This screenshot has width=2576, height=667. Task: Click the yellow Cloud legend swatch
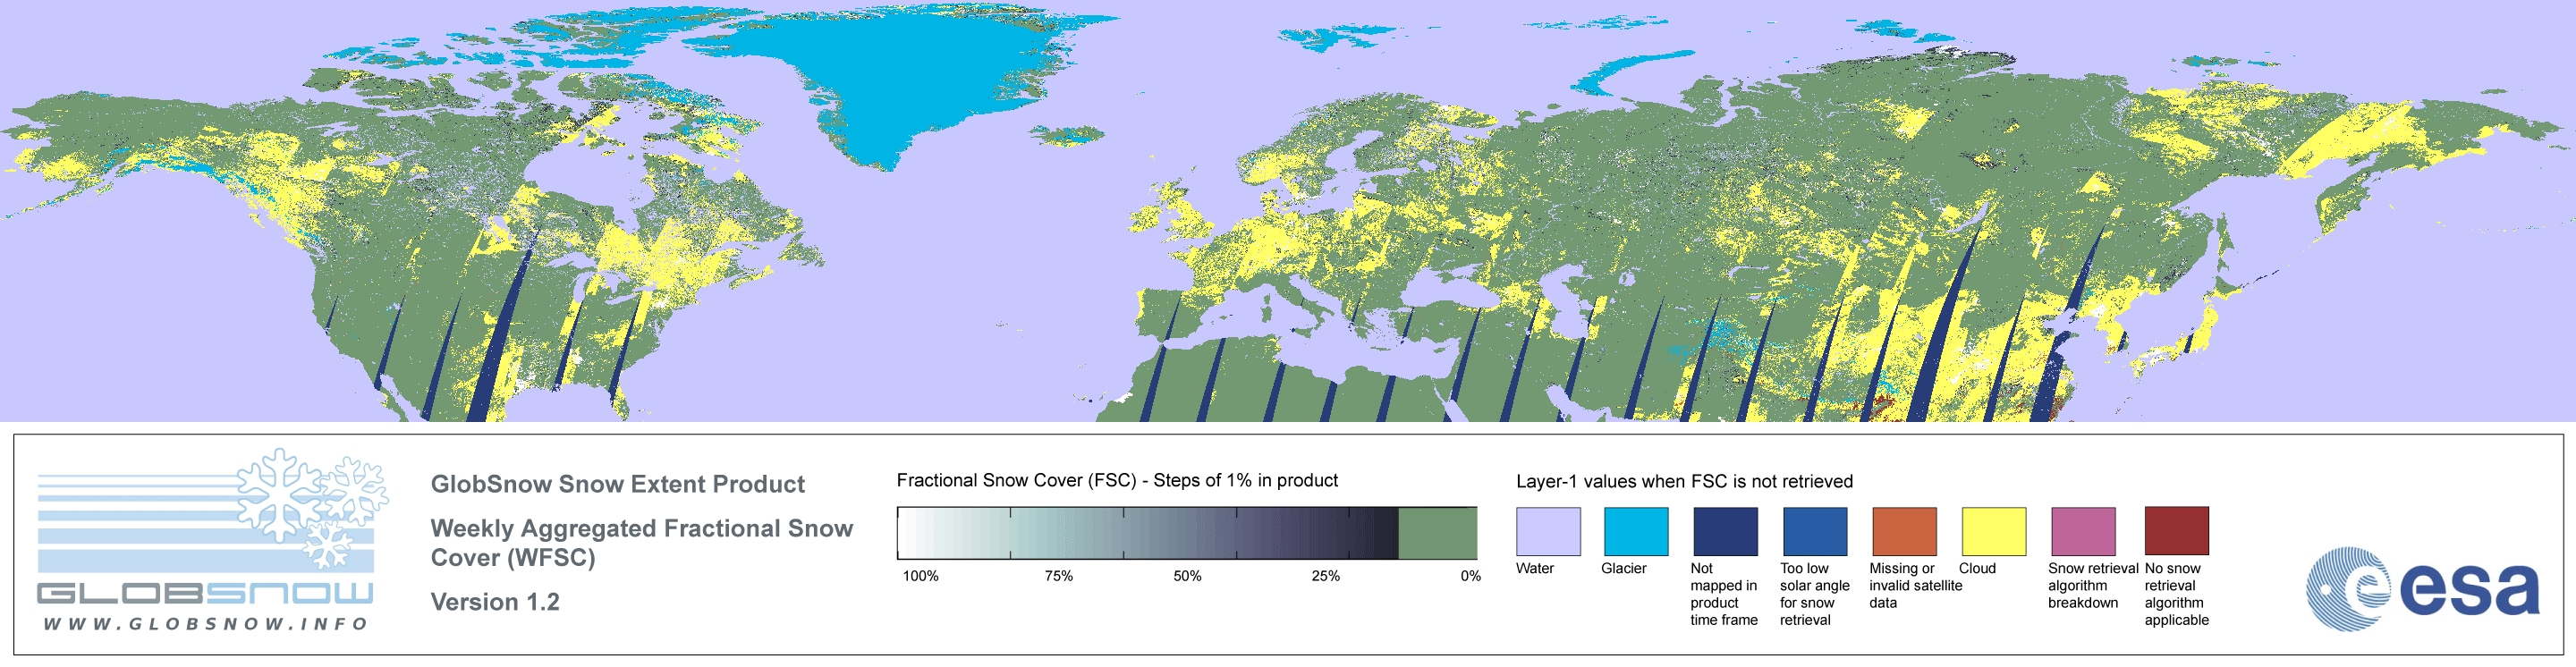1994,531
